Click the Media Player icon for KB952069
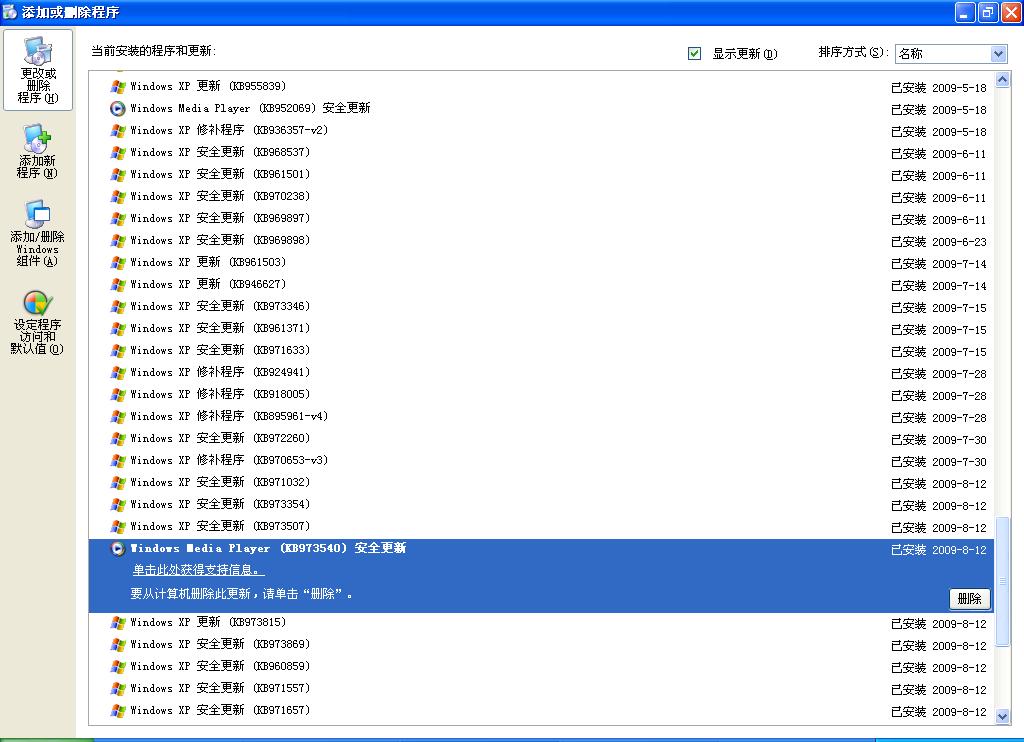1024x742 pixels. click(x=118, y=108)
